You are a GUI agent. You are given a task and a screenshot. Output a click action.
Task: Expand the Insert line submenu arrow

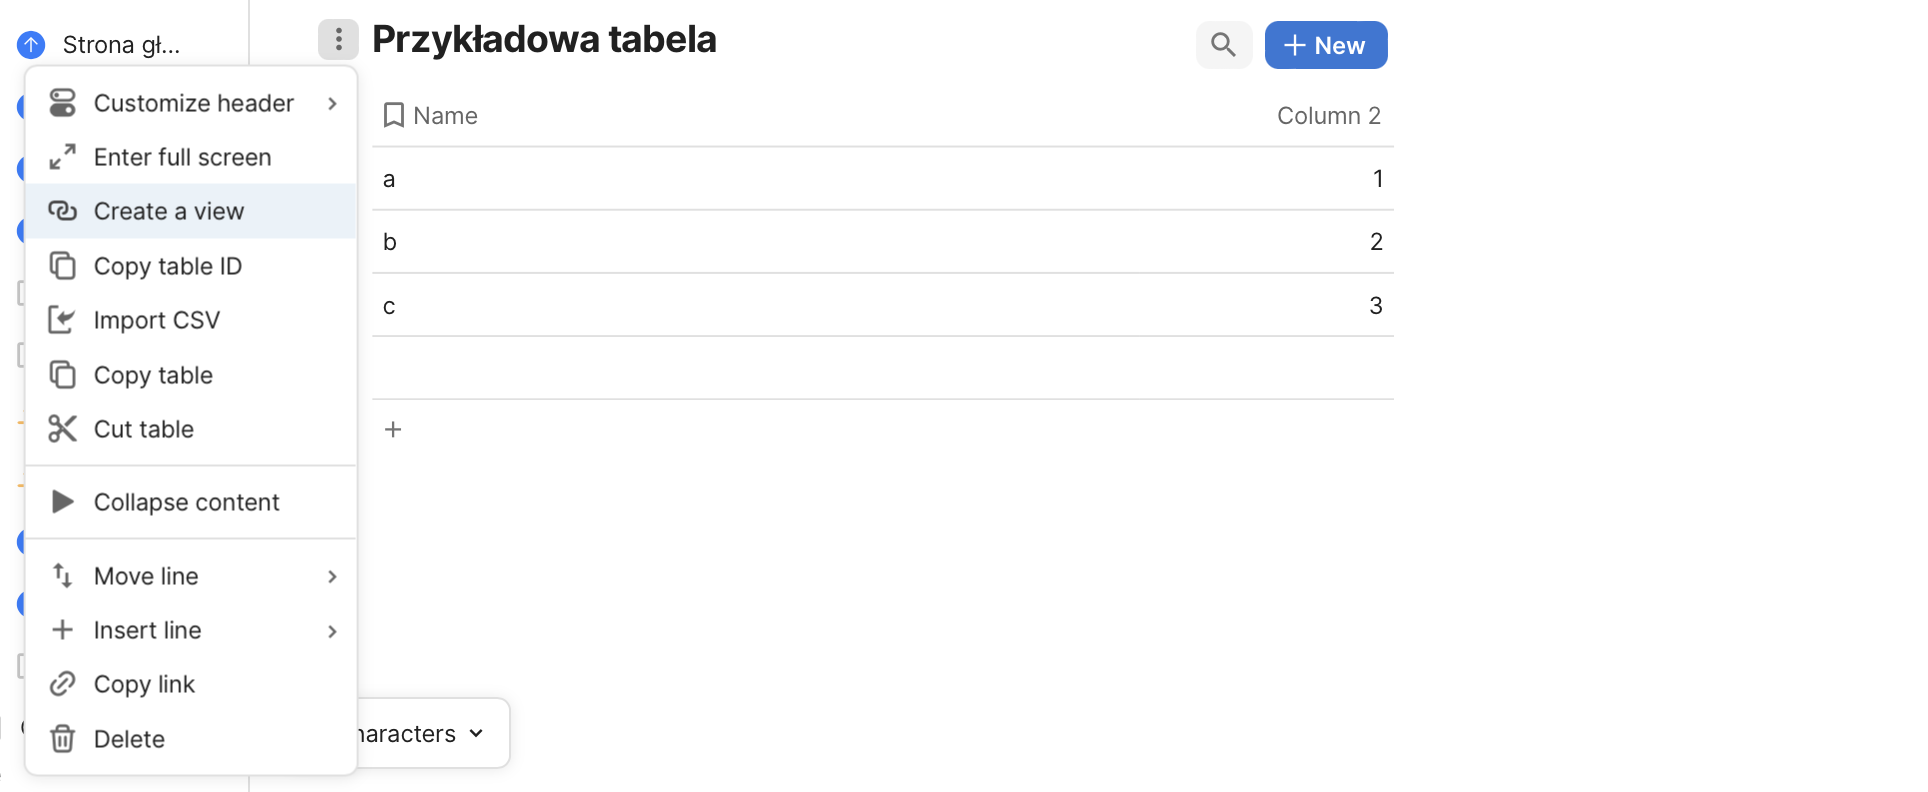click(x=332, y=631)
